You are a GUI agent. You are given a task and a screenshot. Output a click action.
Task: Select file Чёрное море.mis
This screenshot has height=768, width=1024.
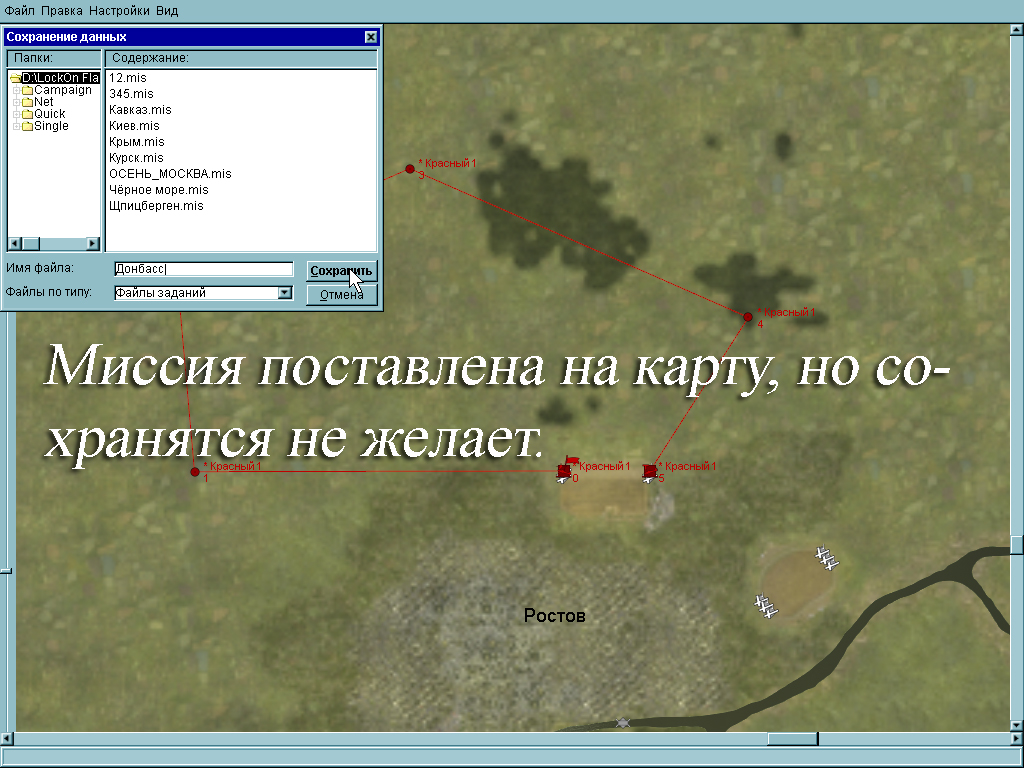tap(159, 189)
